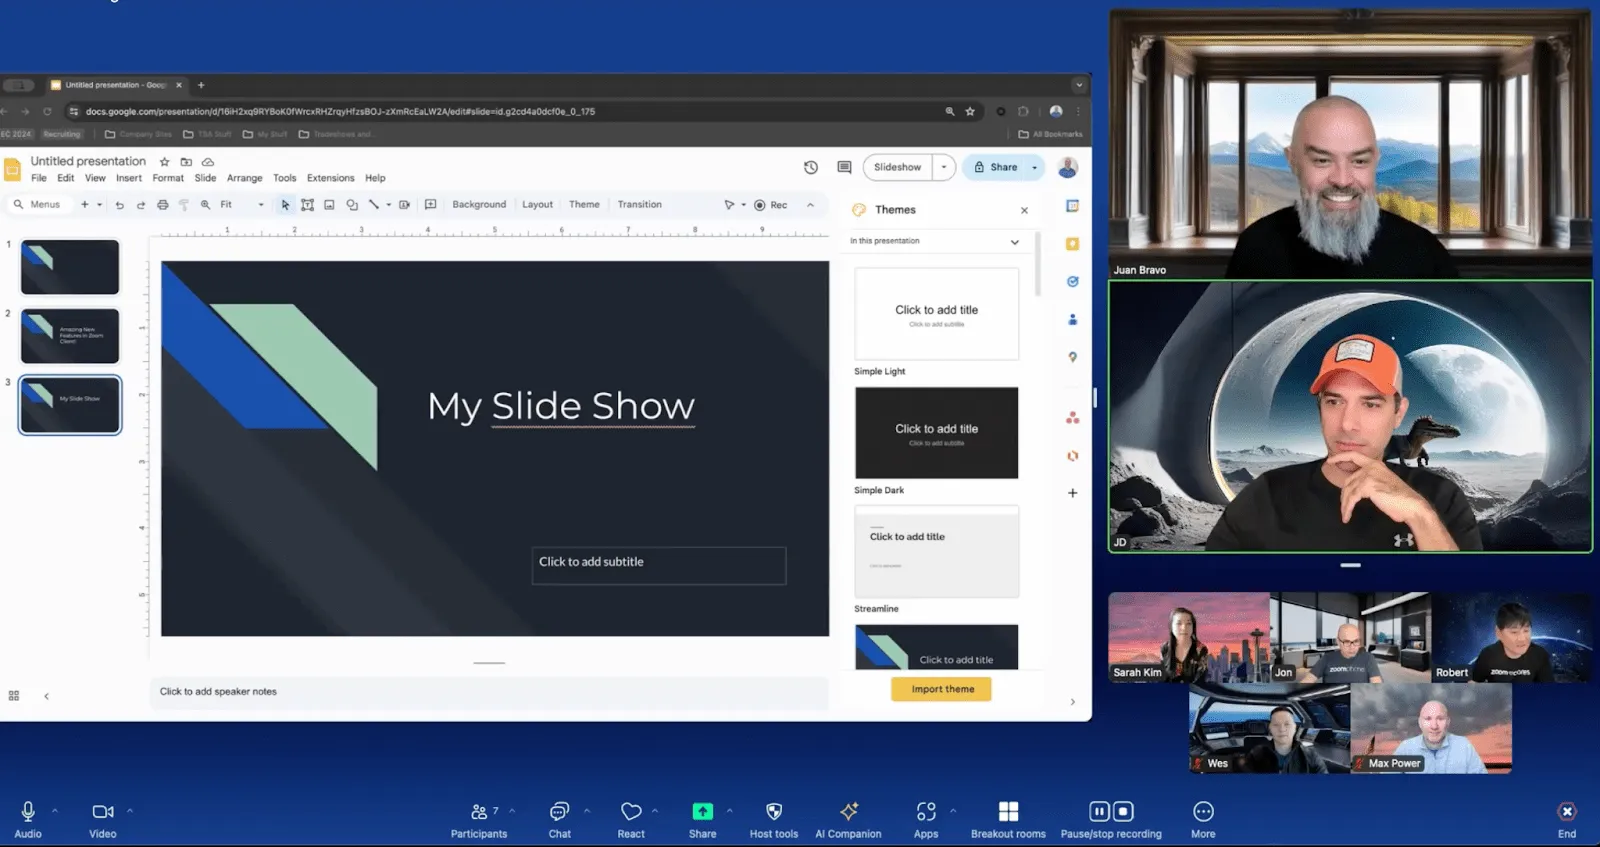Open version history clock icon
Screen dimensions: 1600x847
811,167
